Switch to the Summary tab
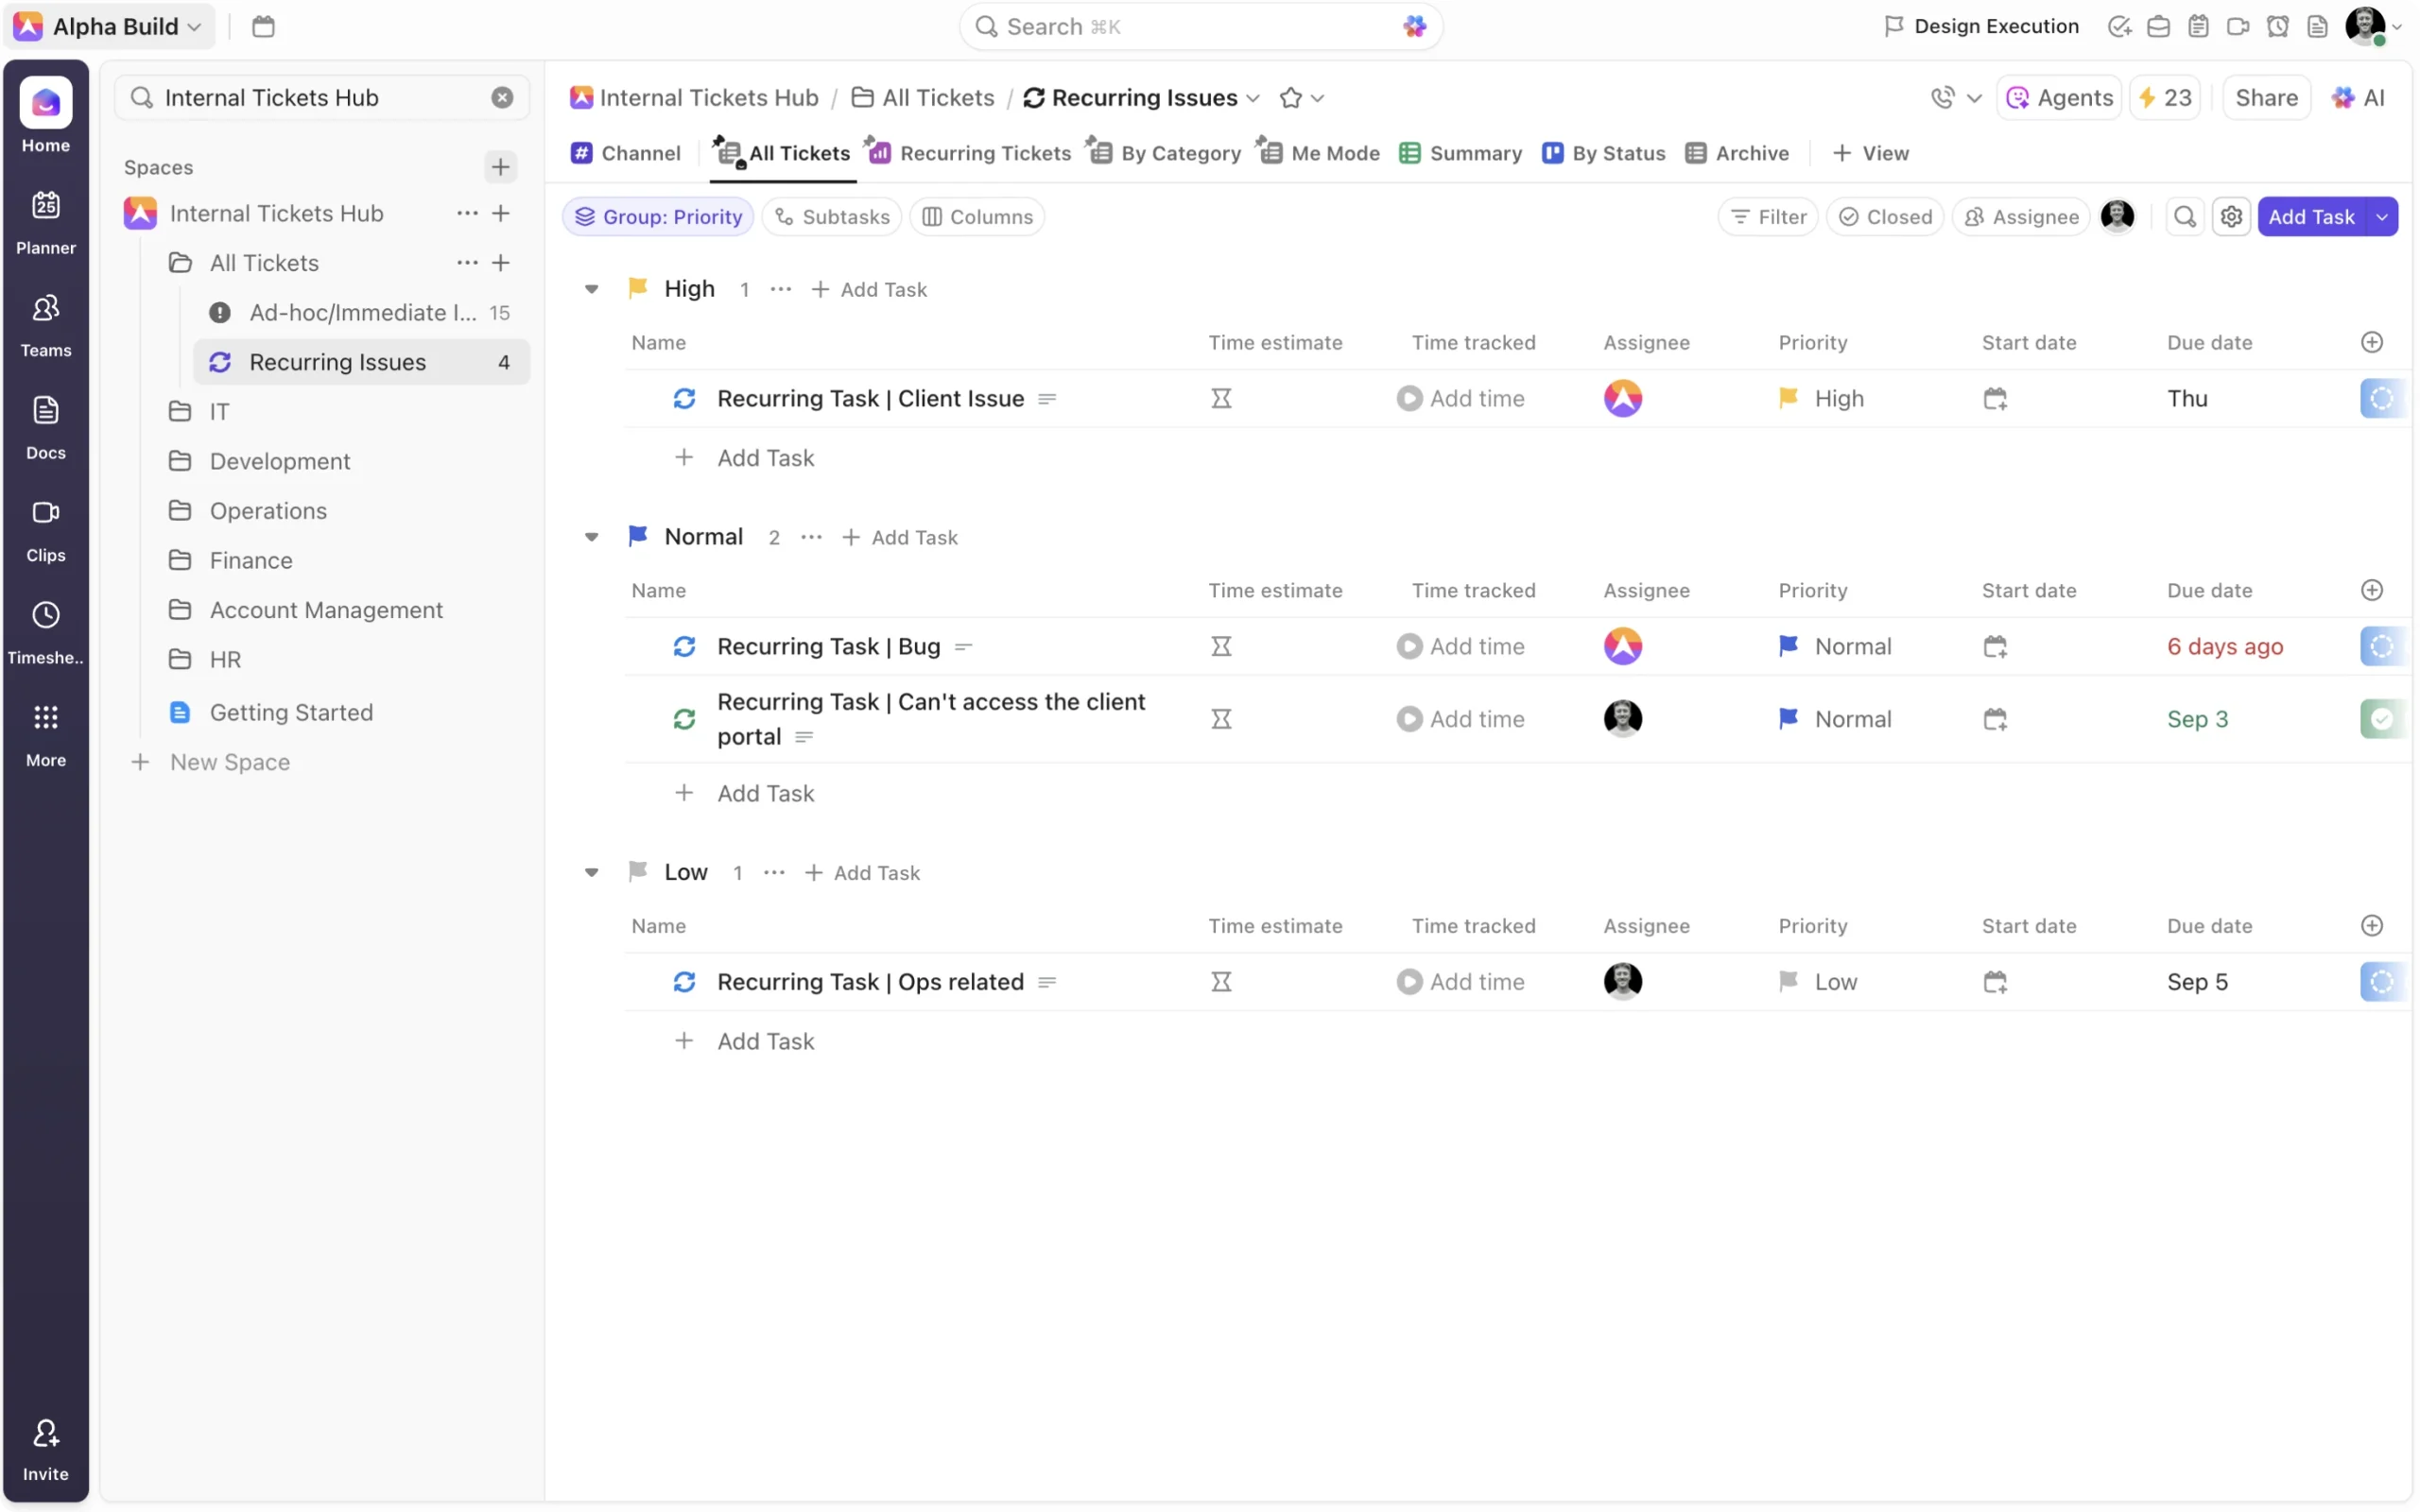2420x1512 pixels. pos(1460,153)
